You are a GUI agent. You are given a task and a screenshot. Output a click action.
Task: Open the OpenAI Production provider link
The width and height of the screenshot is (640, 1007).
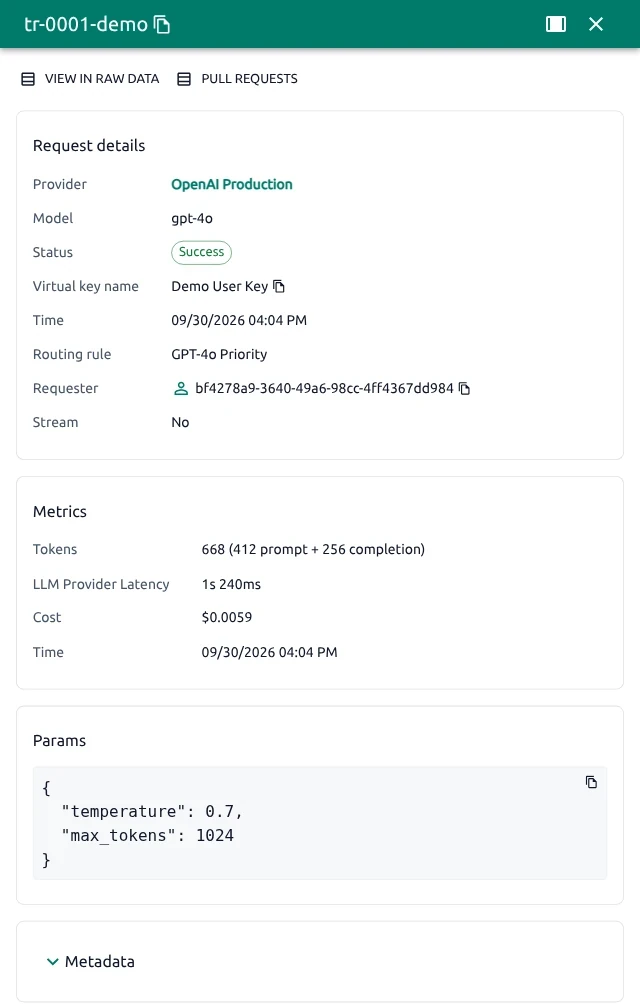[232, 184]
